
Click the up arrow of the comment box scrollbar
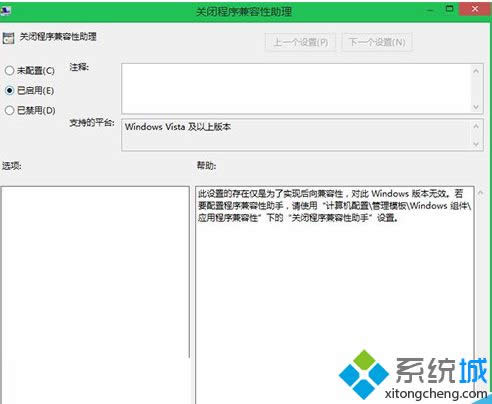(476, 71)
